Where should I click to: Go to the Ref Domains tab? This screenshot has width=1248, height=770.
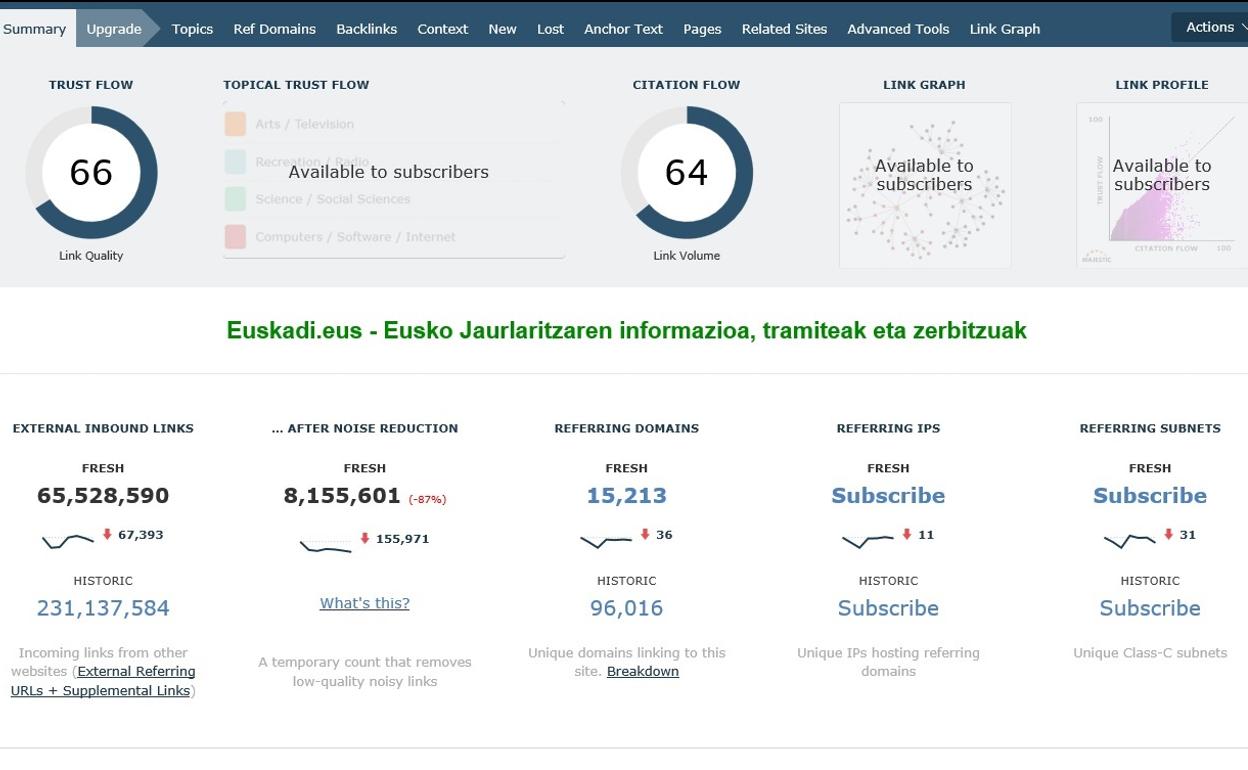tap(274, 29)
